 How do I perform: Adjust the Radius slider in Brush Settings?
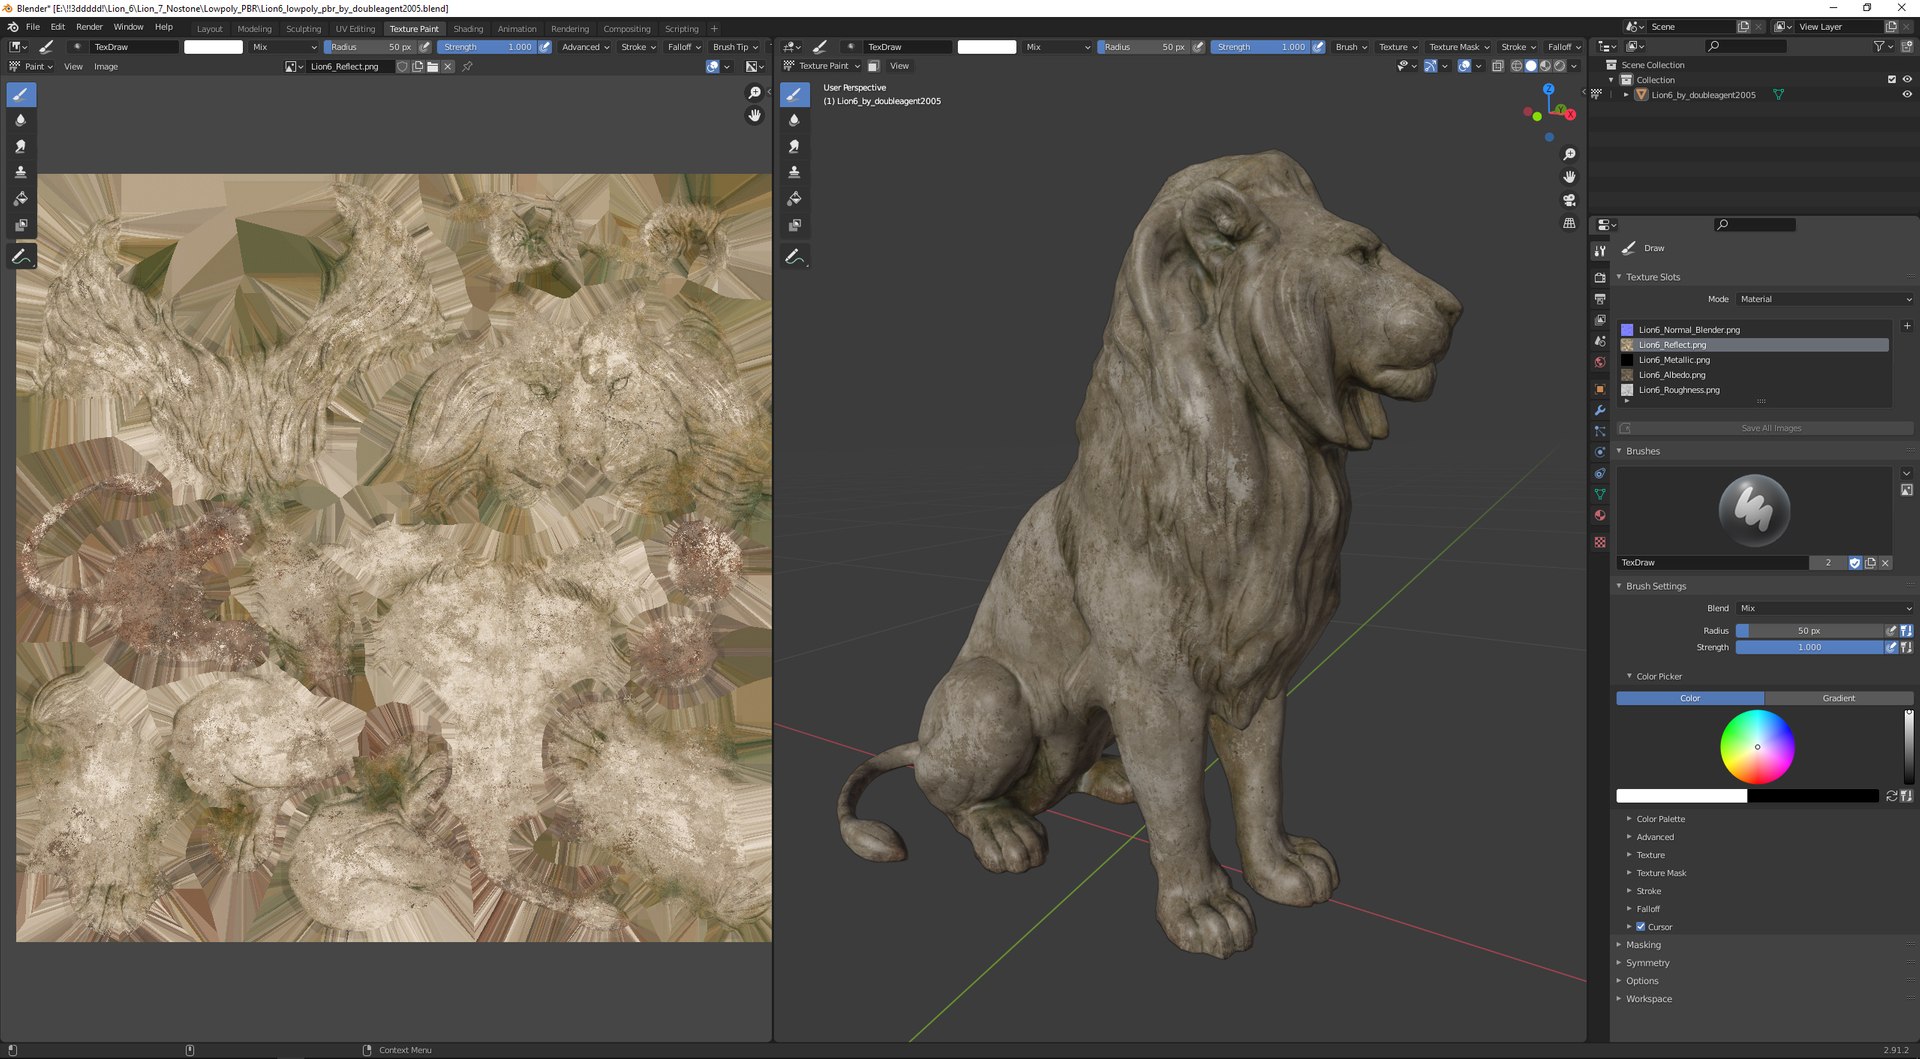point(1809,631)
